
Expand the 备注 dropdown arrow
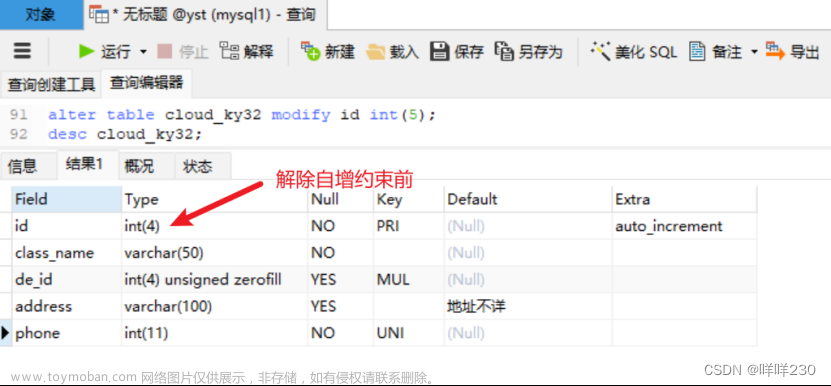coord(754,52)
